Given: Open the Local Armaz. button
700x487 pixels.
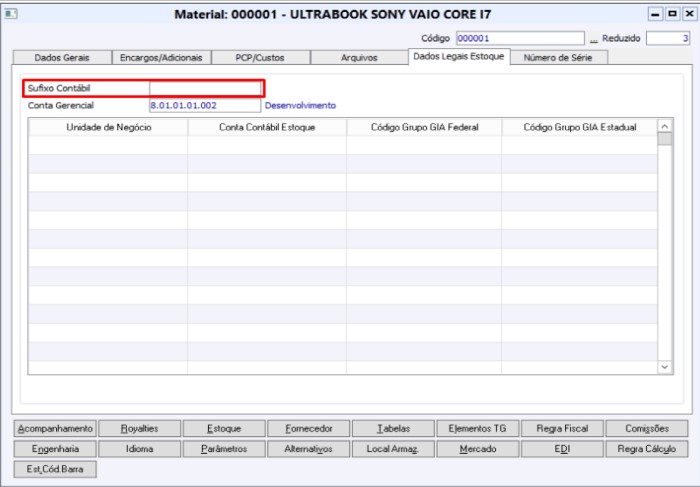Looking at the screenshot, I should 393,449.
